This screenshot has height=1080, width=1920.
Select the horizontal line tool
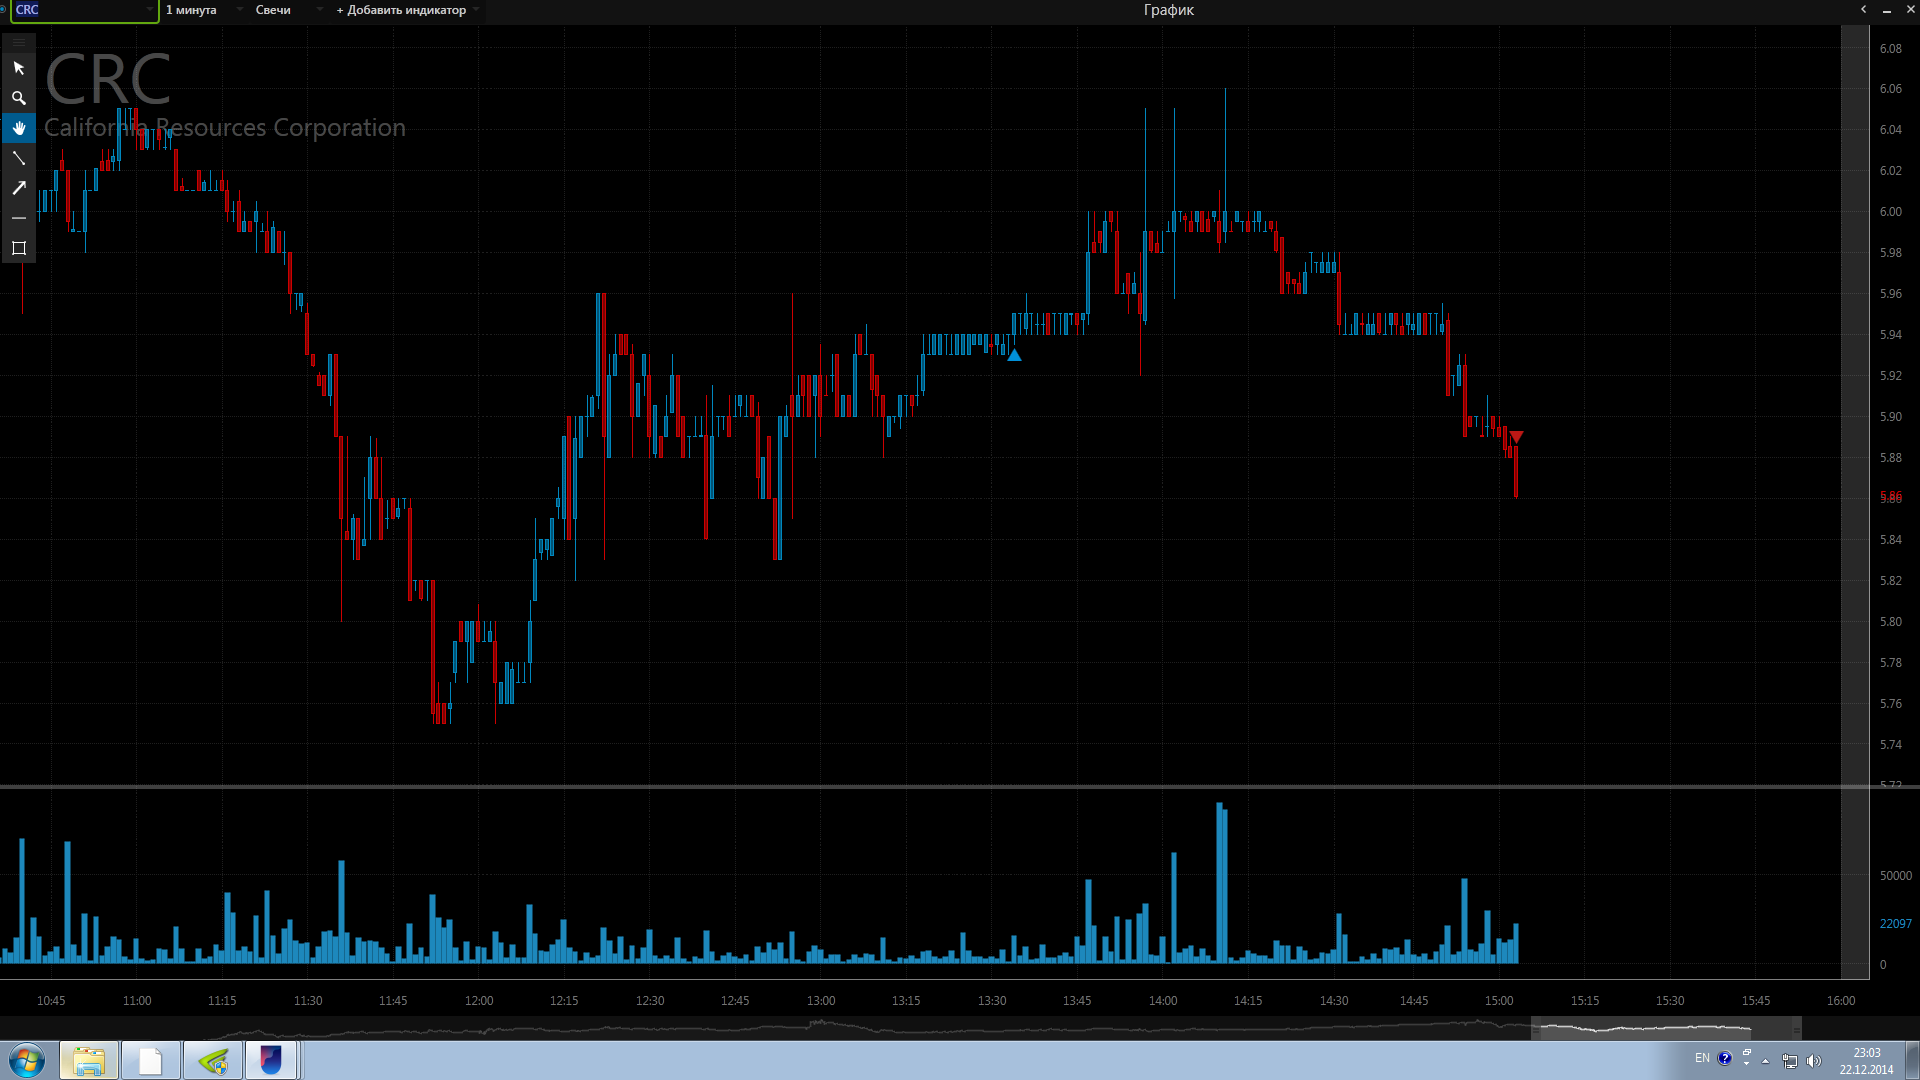(x=18, y=218)
